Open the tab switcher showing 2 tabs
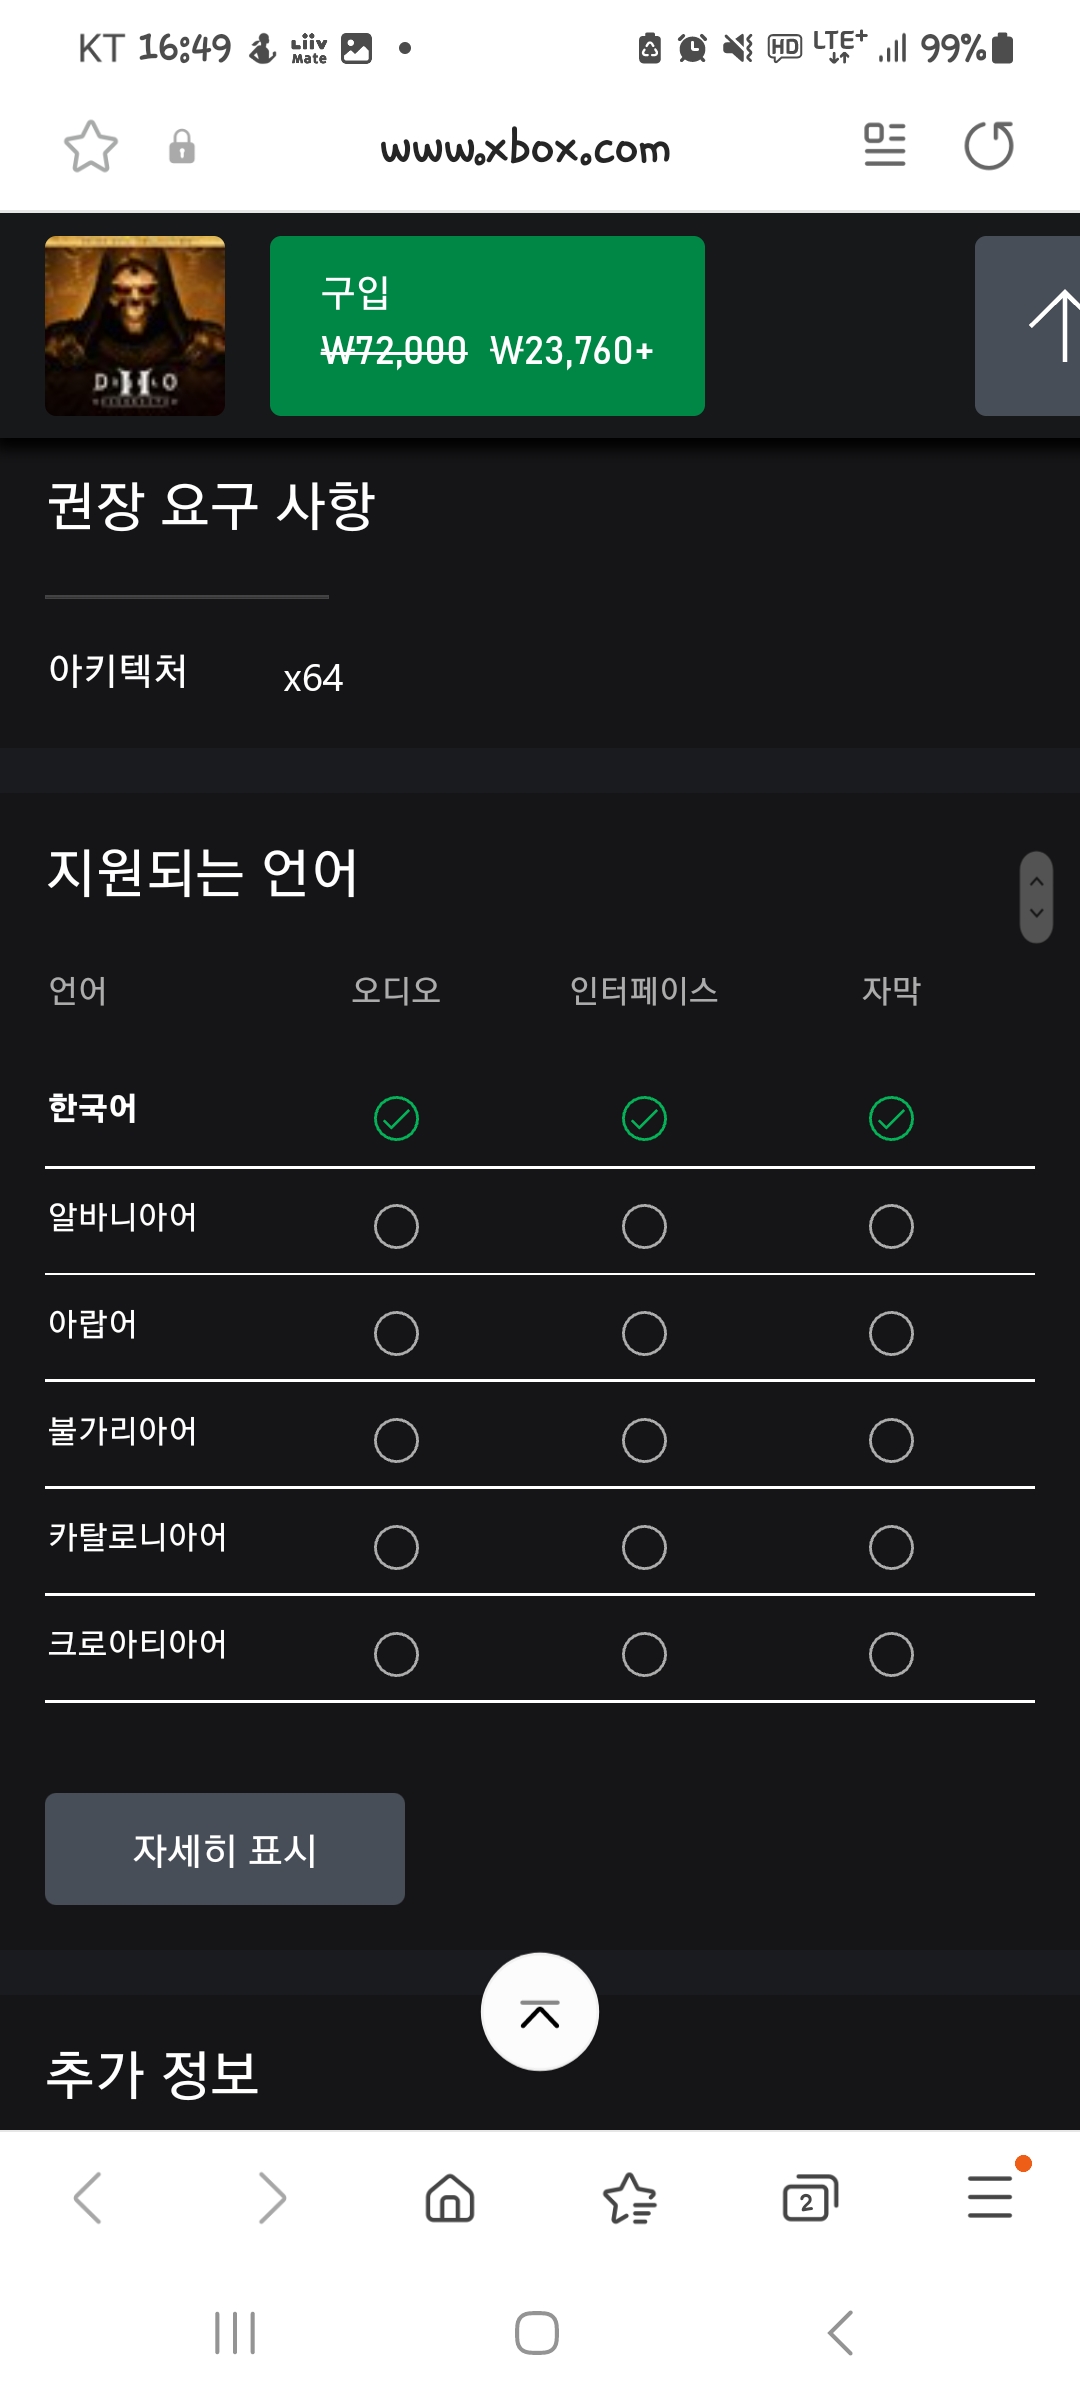1080x2400 pixels. pos(809,2198)
